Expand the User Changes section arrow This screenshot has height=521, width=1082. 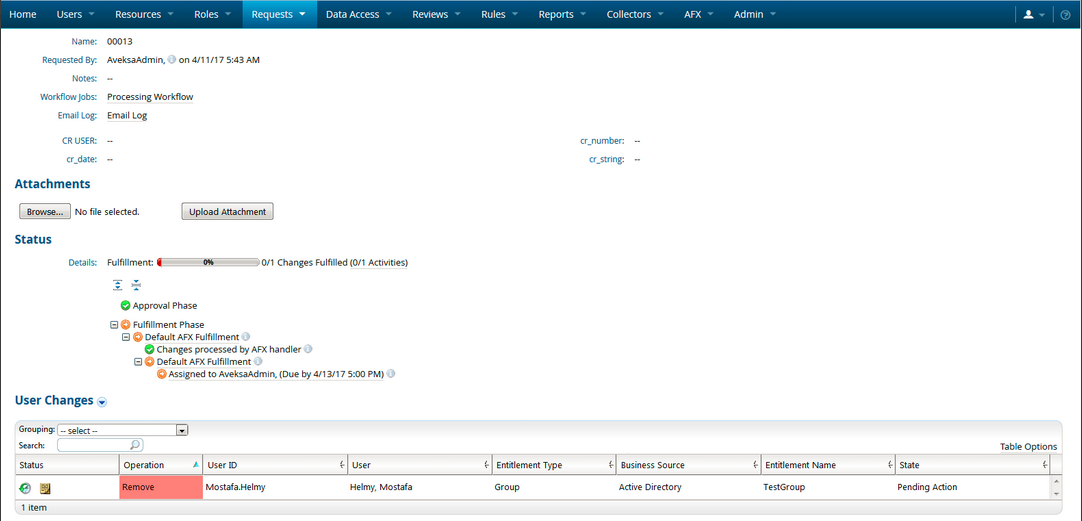(102, 402)
